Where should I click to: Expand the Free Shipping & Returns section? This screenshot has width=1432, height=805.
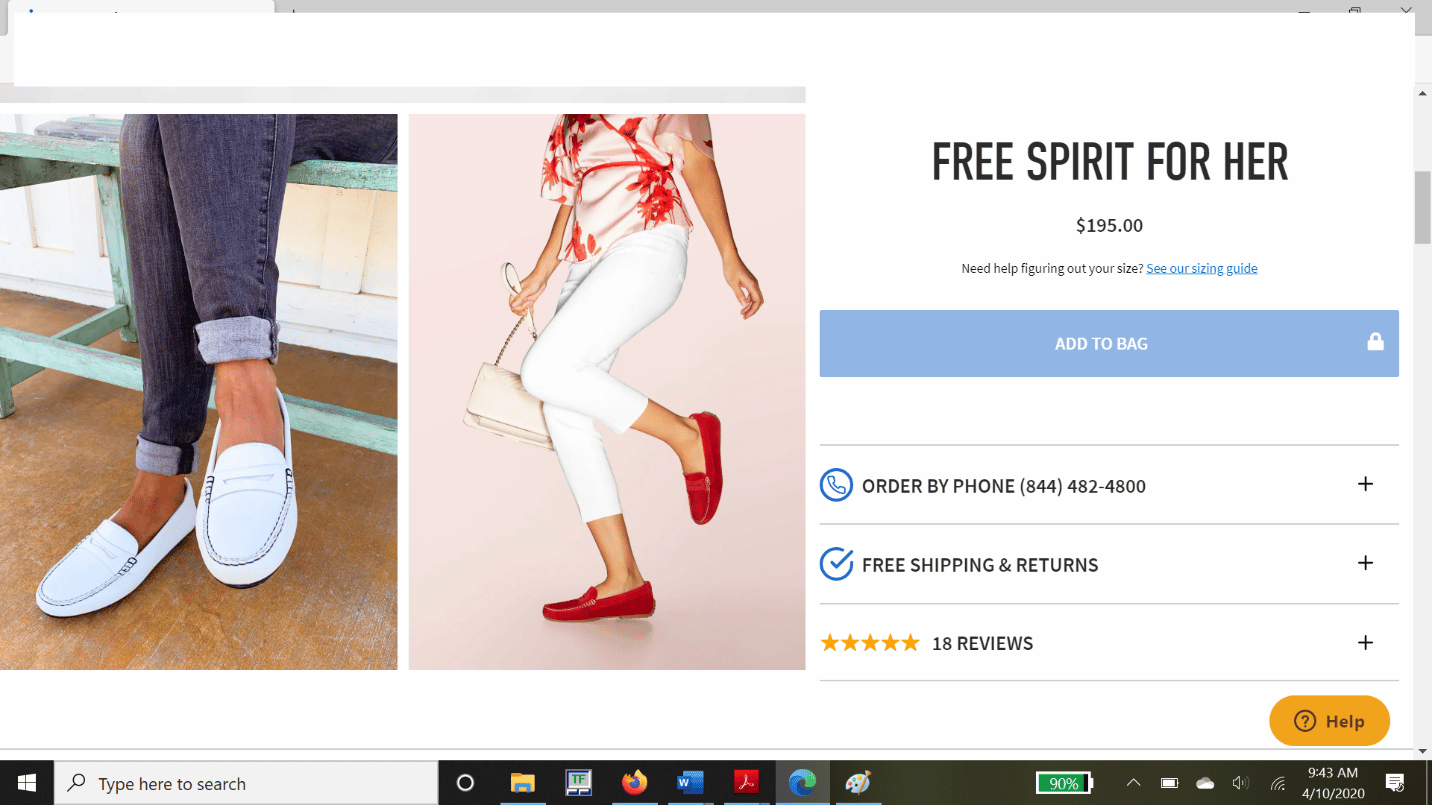(x=1365, y=564)
